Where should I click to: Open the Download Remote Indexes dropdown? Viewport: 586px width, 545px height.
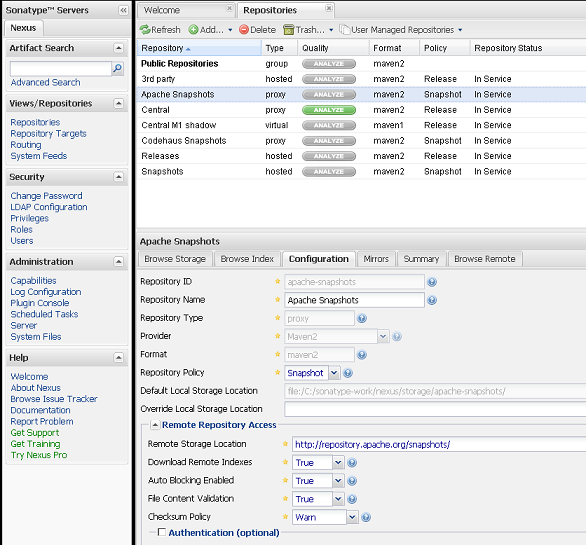point(338,462)
